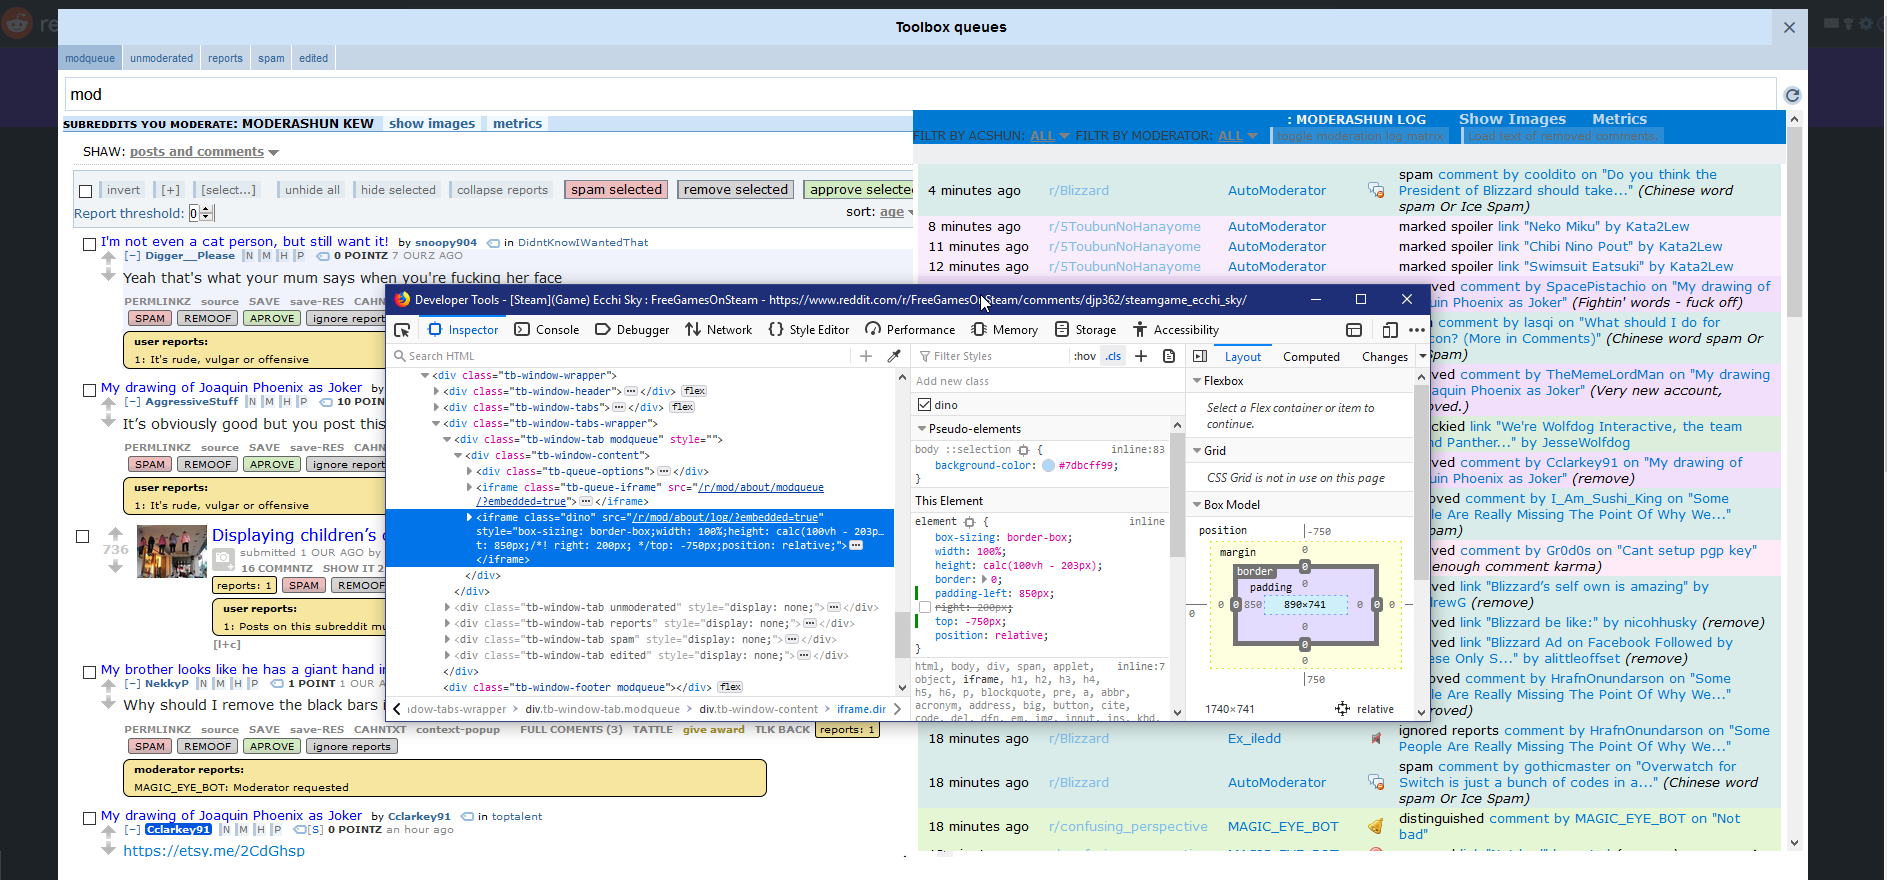Click the 'spam selected' button
The width and height of the screenshot is (1887, 880).
[616, 190]
